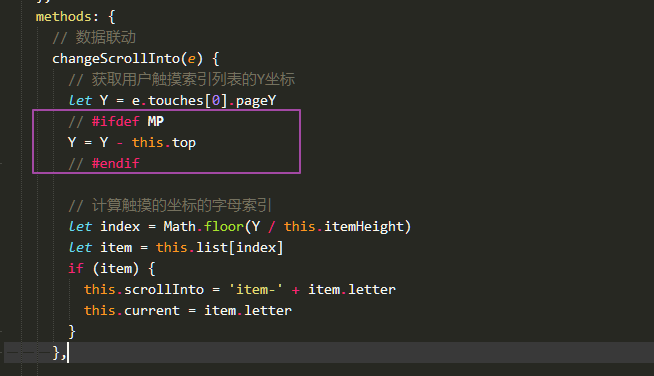This screenshot has height=376, width=654.
Task: Click pageY at the line end
Action: coord(256,101)
